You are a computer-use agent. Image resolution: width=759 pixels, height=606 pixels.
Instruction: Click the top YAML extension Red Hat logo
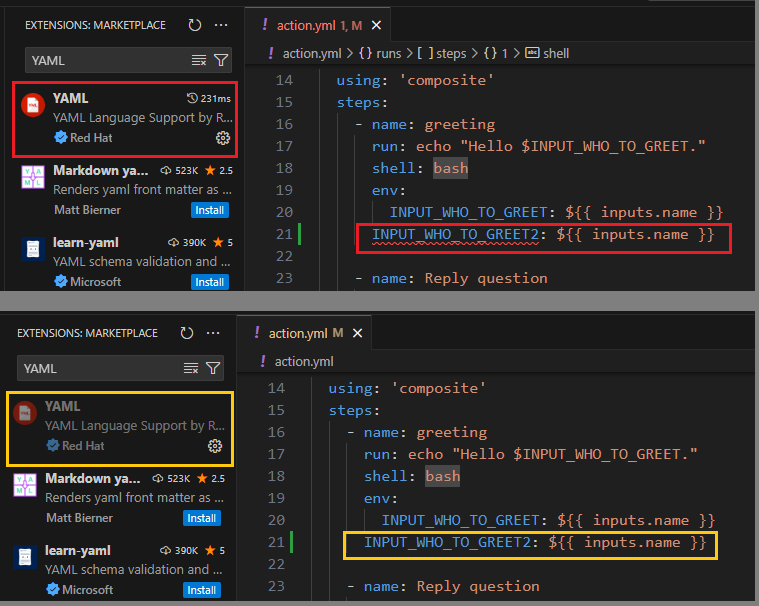[x=33, y=105]
